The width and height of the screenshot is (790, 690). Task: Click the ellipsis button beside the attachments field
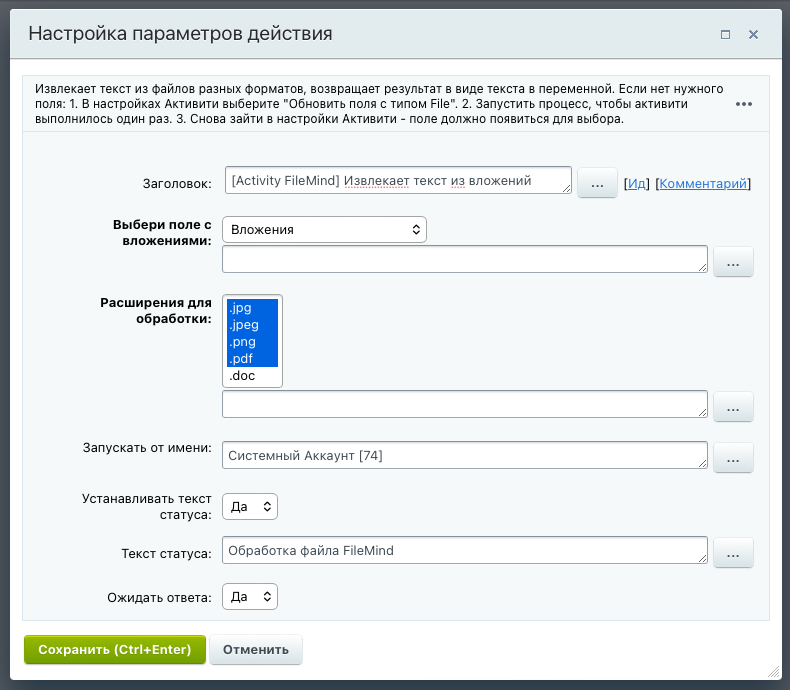(x=733, y=262)
